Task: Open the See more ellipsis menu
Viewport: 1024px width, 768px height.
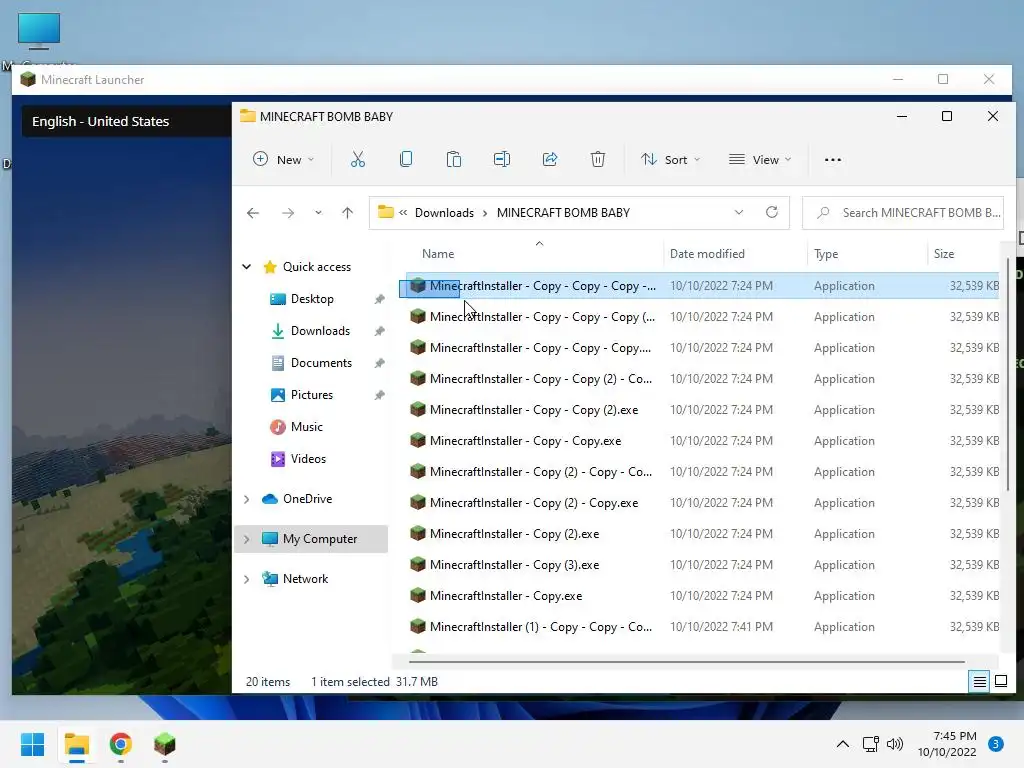Action: pyautogui.click(x=833, y=159)
